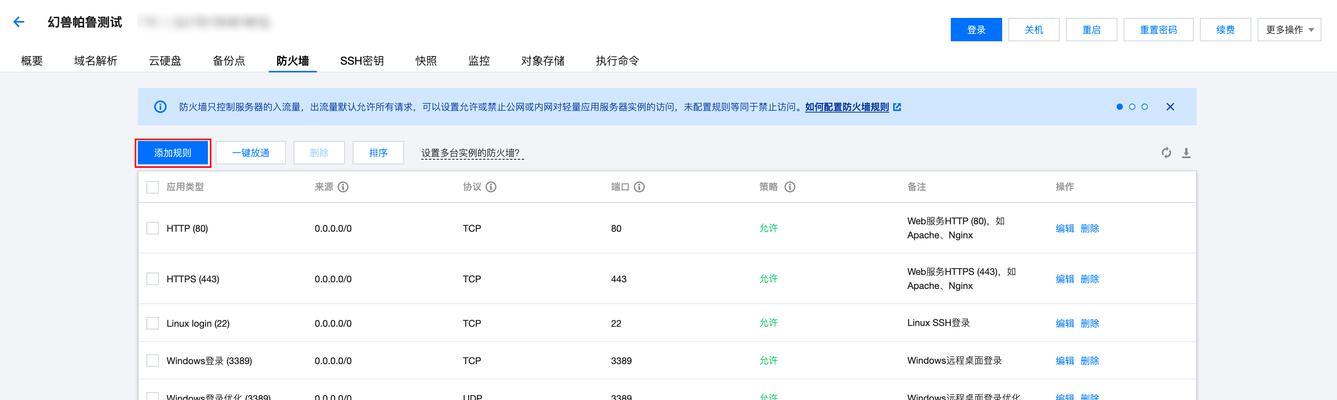Click the 排序 button
Screen dimensions: 1337x400
(378, 153)
